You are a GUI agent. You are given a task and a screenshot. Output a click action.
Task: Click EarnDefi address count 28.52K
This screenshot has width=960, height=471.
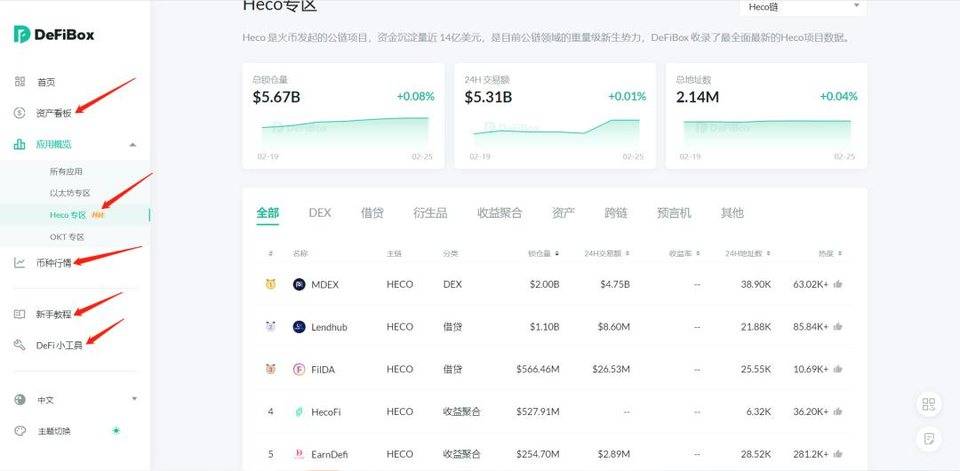756,454
